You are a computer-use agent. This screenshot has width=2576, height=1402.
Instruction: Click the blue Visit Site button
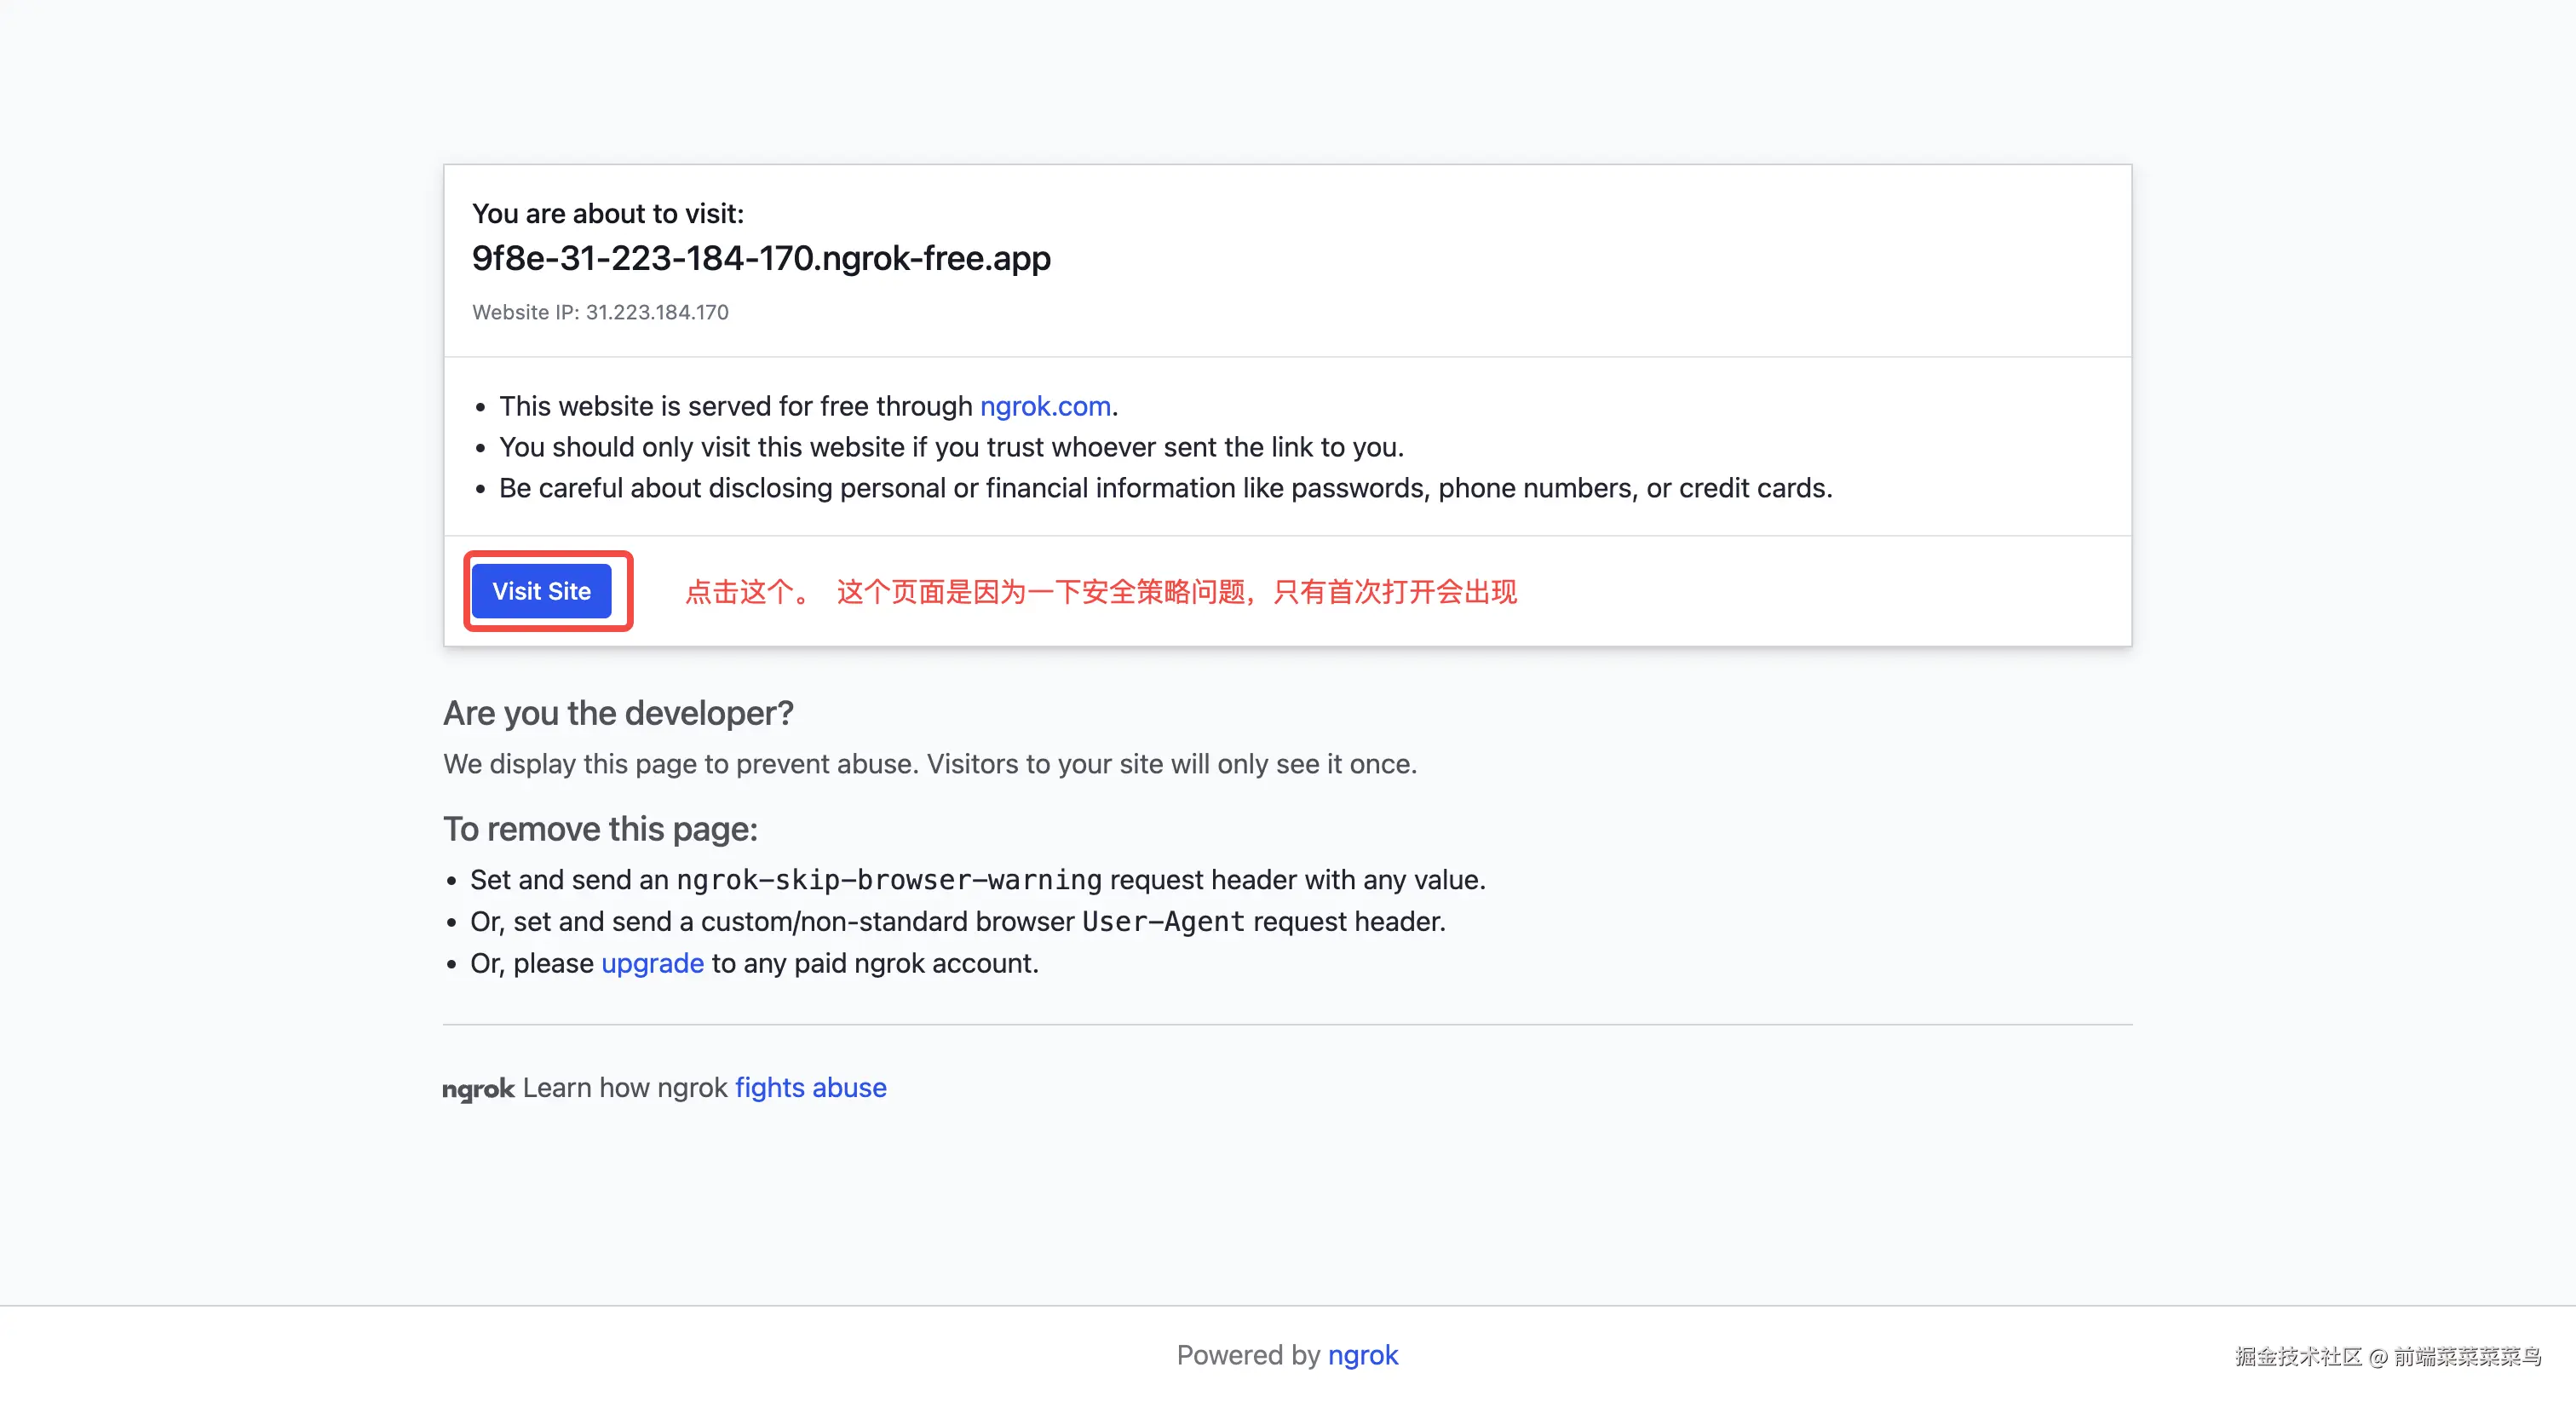(541, 591)
